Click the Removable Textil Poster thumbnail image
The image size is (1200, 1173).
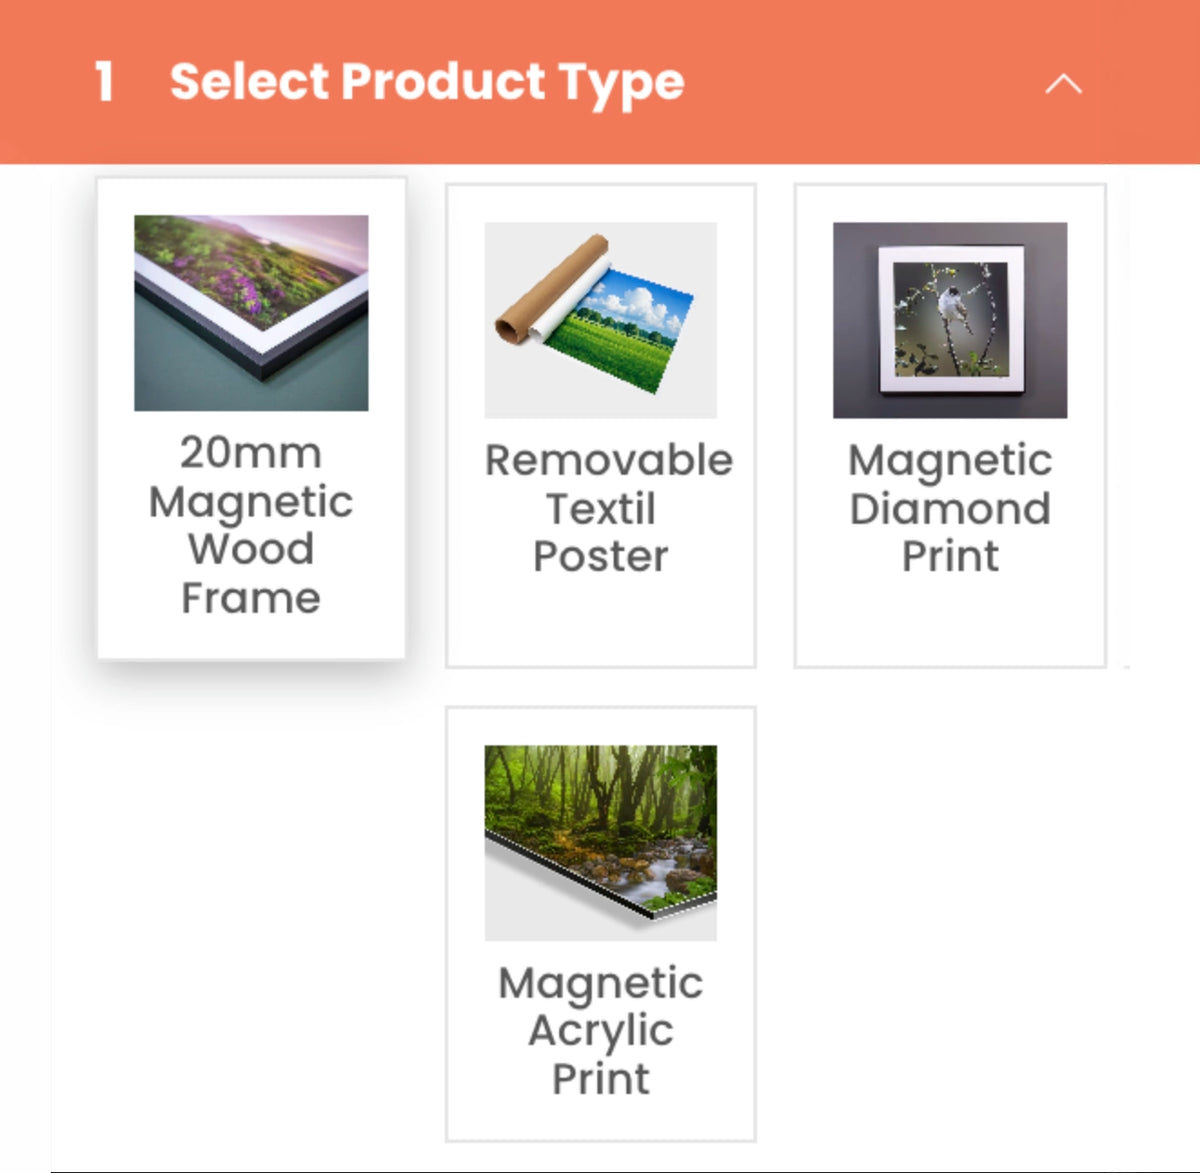(601, 320)
